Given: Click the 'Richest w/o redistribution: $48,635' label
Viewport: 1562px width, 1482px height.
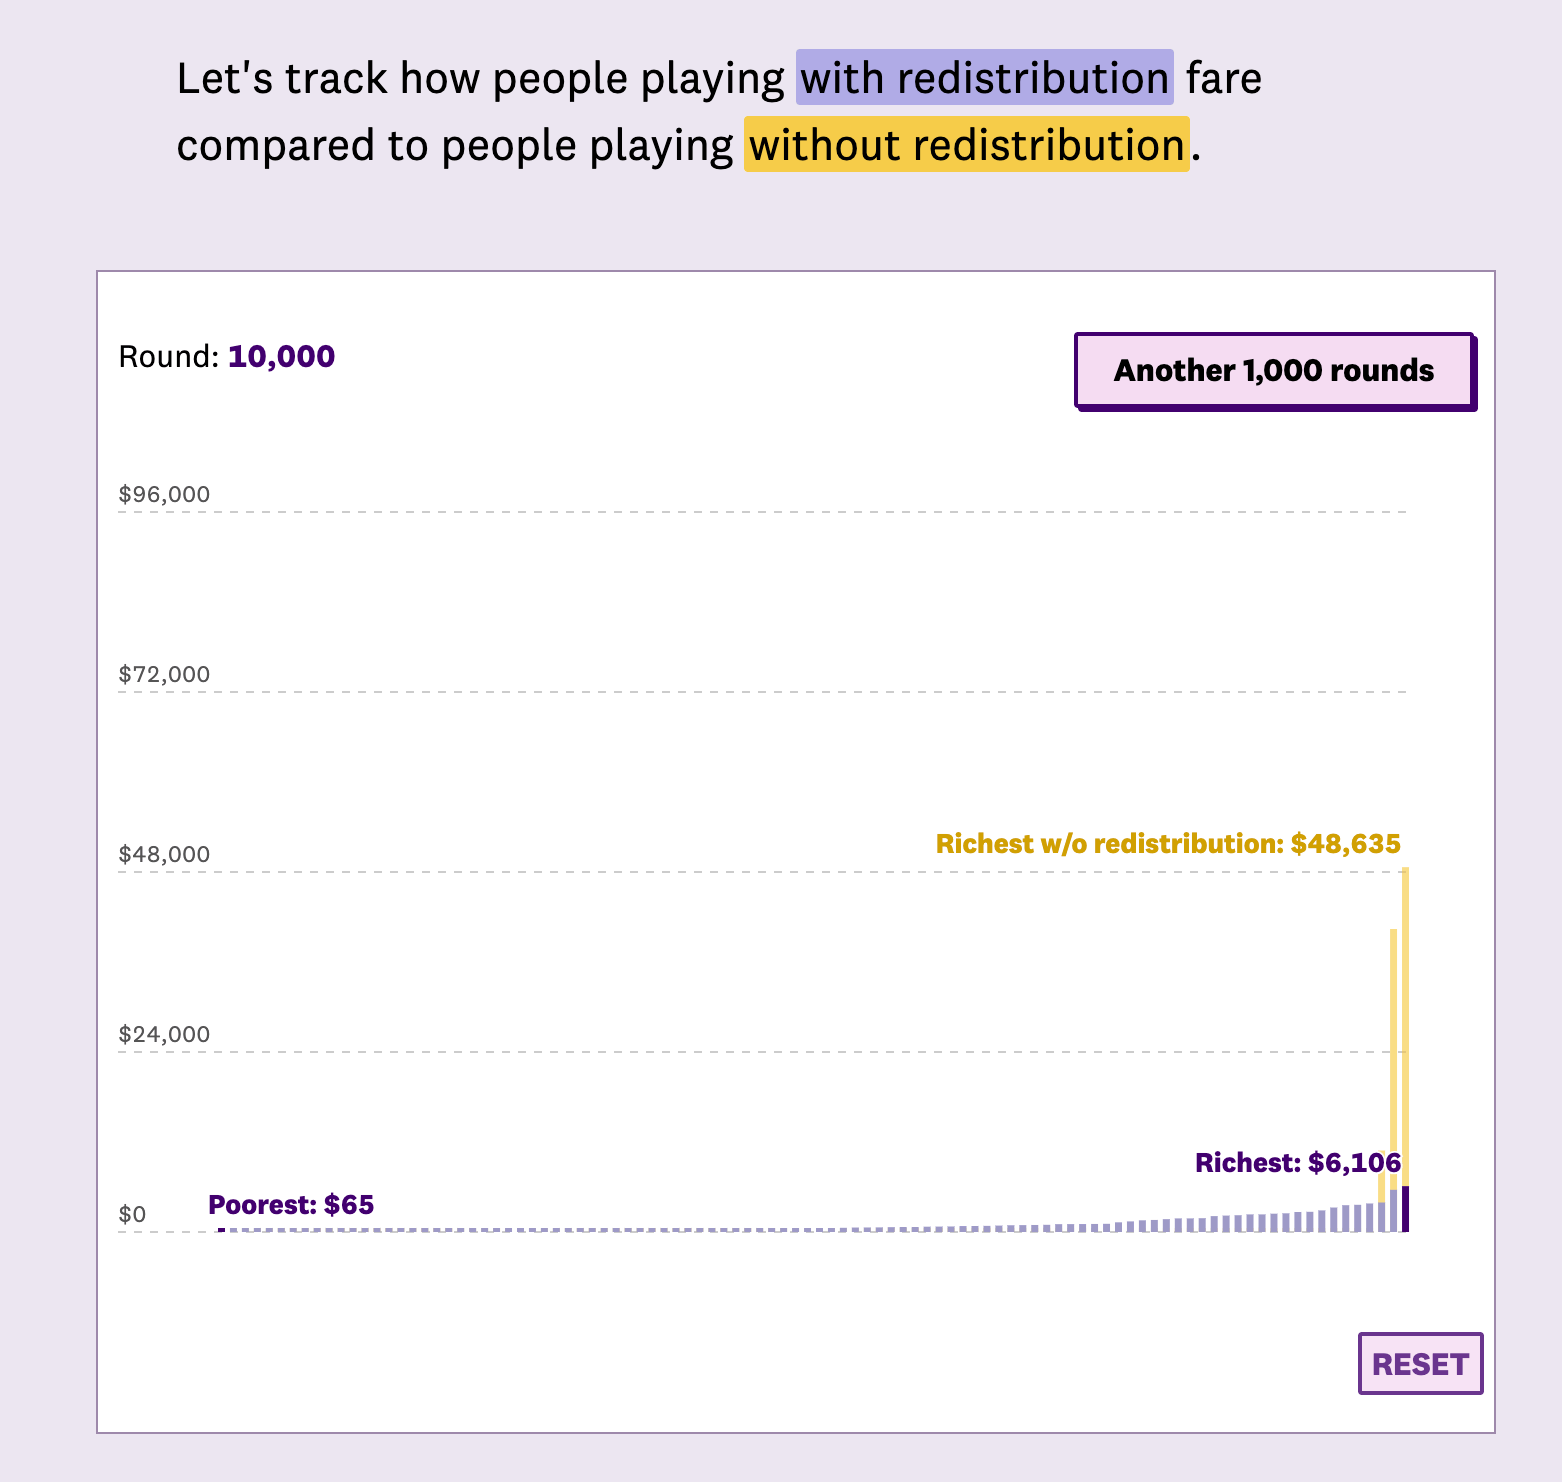Looking at the screenshot, I should coord(1167,844).
